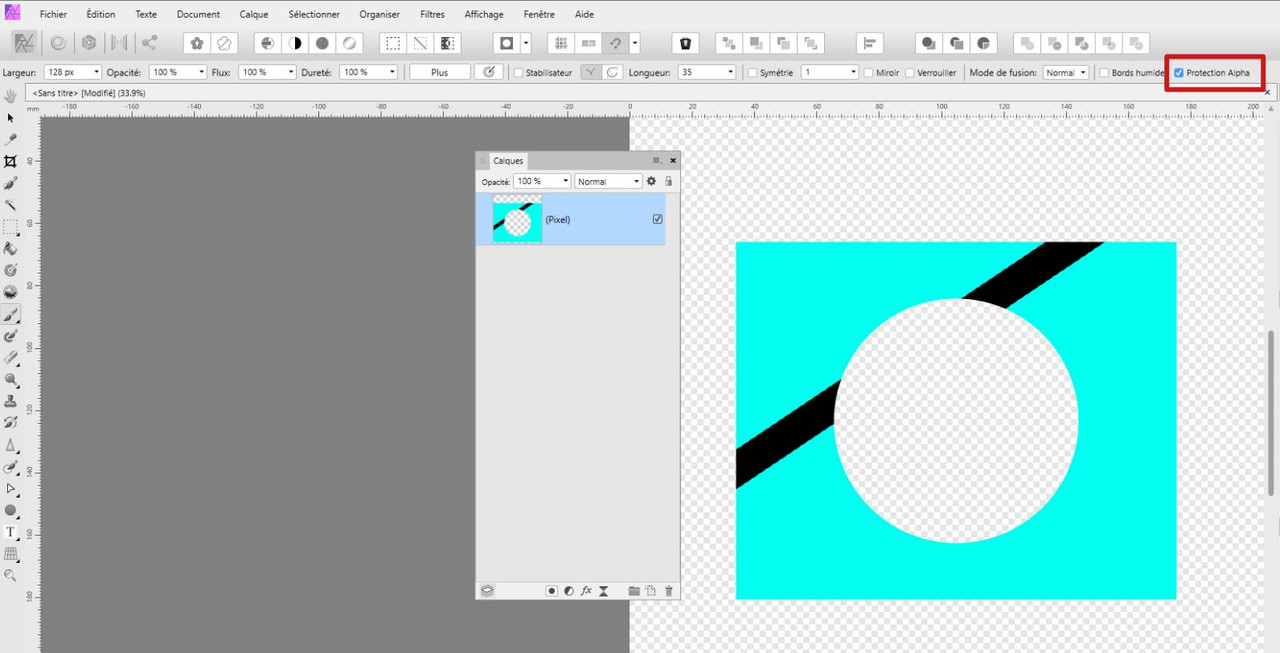Open layer blend mode Normal in Calques panel
The image size is (1280, 653).
click(608, 181)
